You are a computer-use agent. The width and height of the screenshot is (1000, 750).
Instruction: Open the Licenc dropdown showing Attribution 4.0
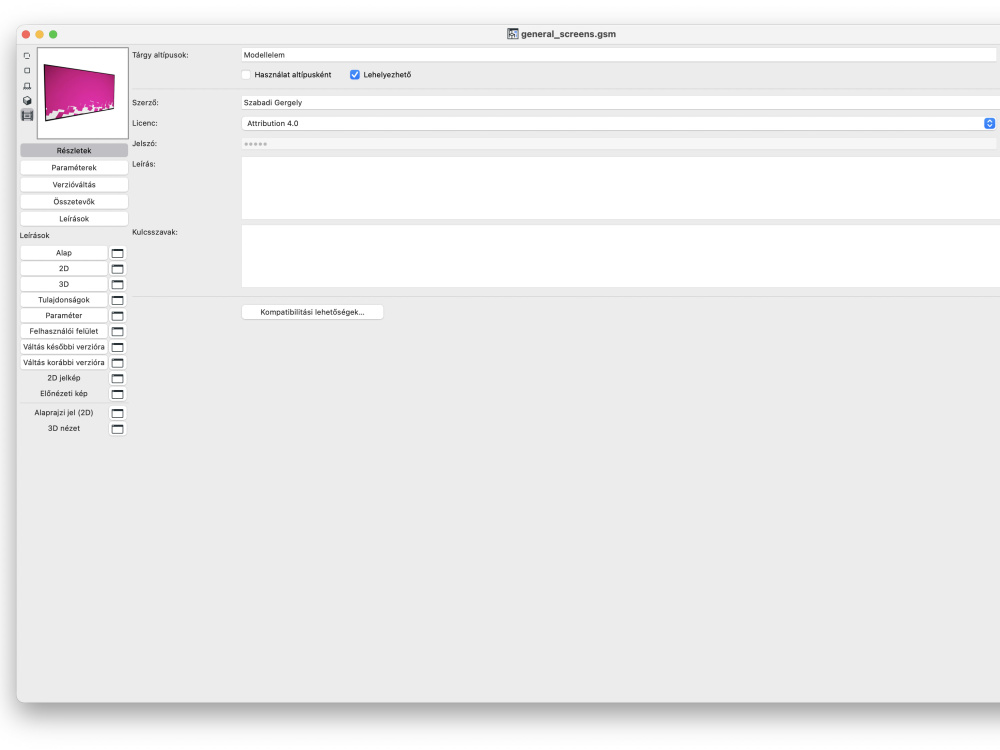[x=619, y=123]
